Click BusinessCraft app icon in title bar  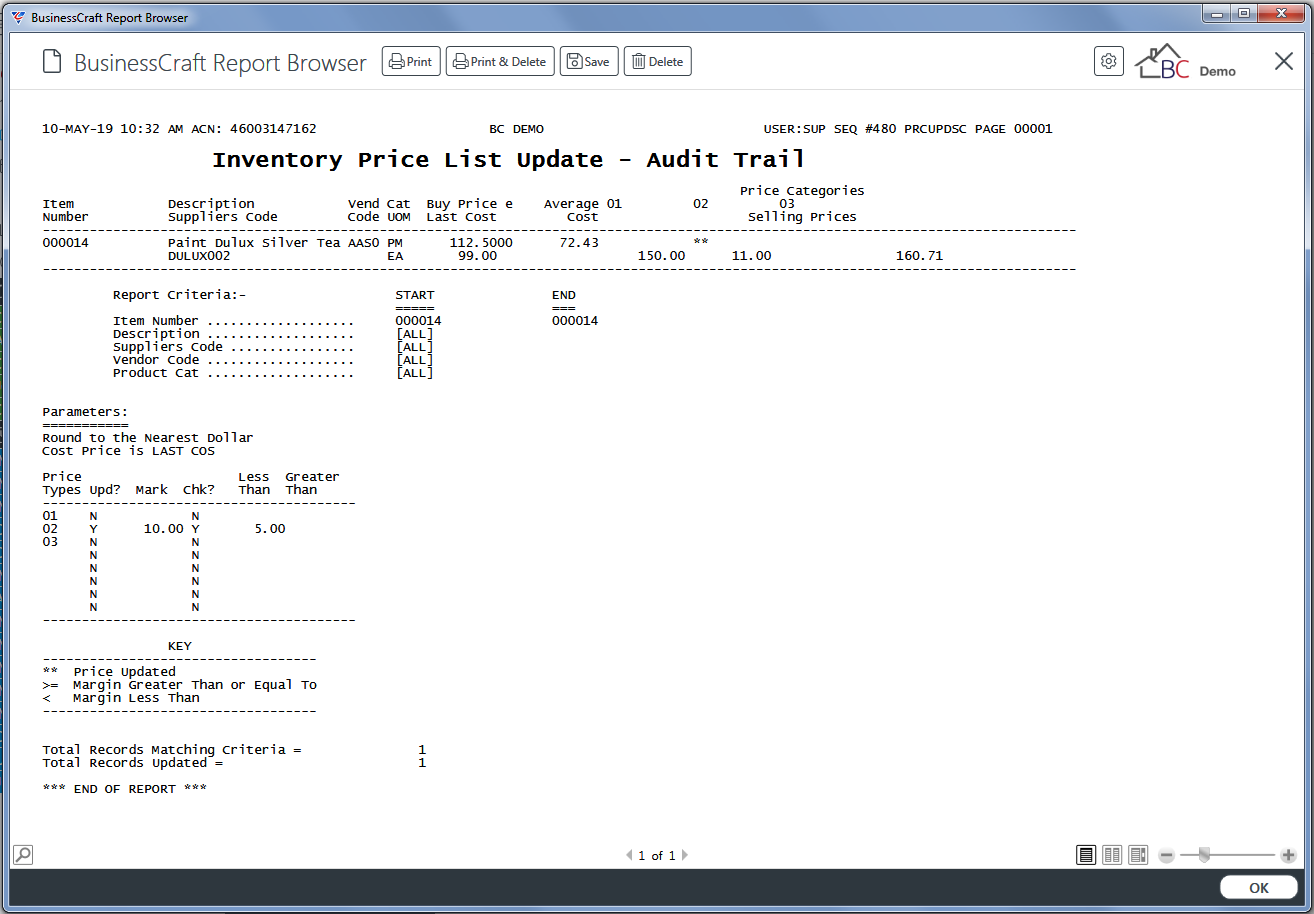[x=18, y=17]
